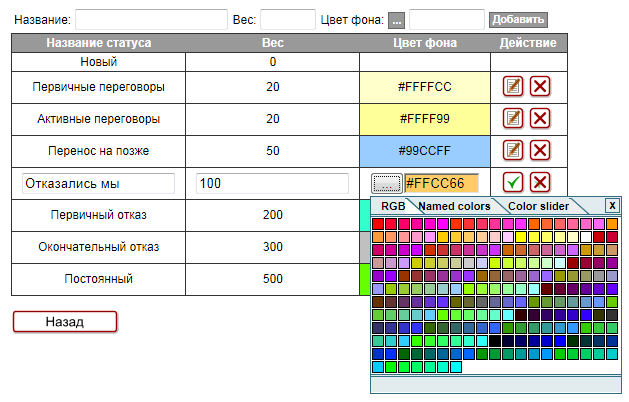Open color picker beside top 'Цвет фона'
629x402 pixels.
[x=396, y=20]
